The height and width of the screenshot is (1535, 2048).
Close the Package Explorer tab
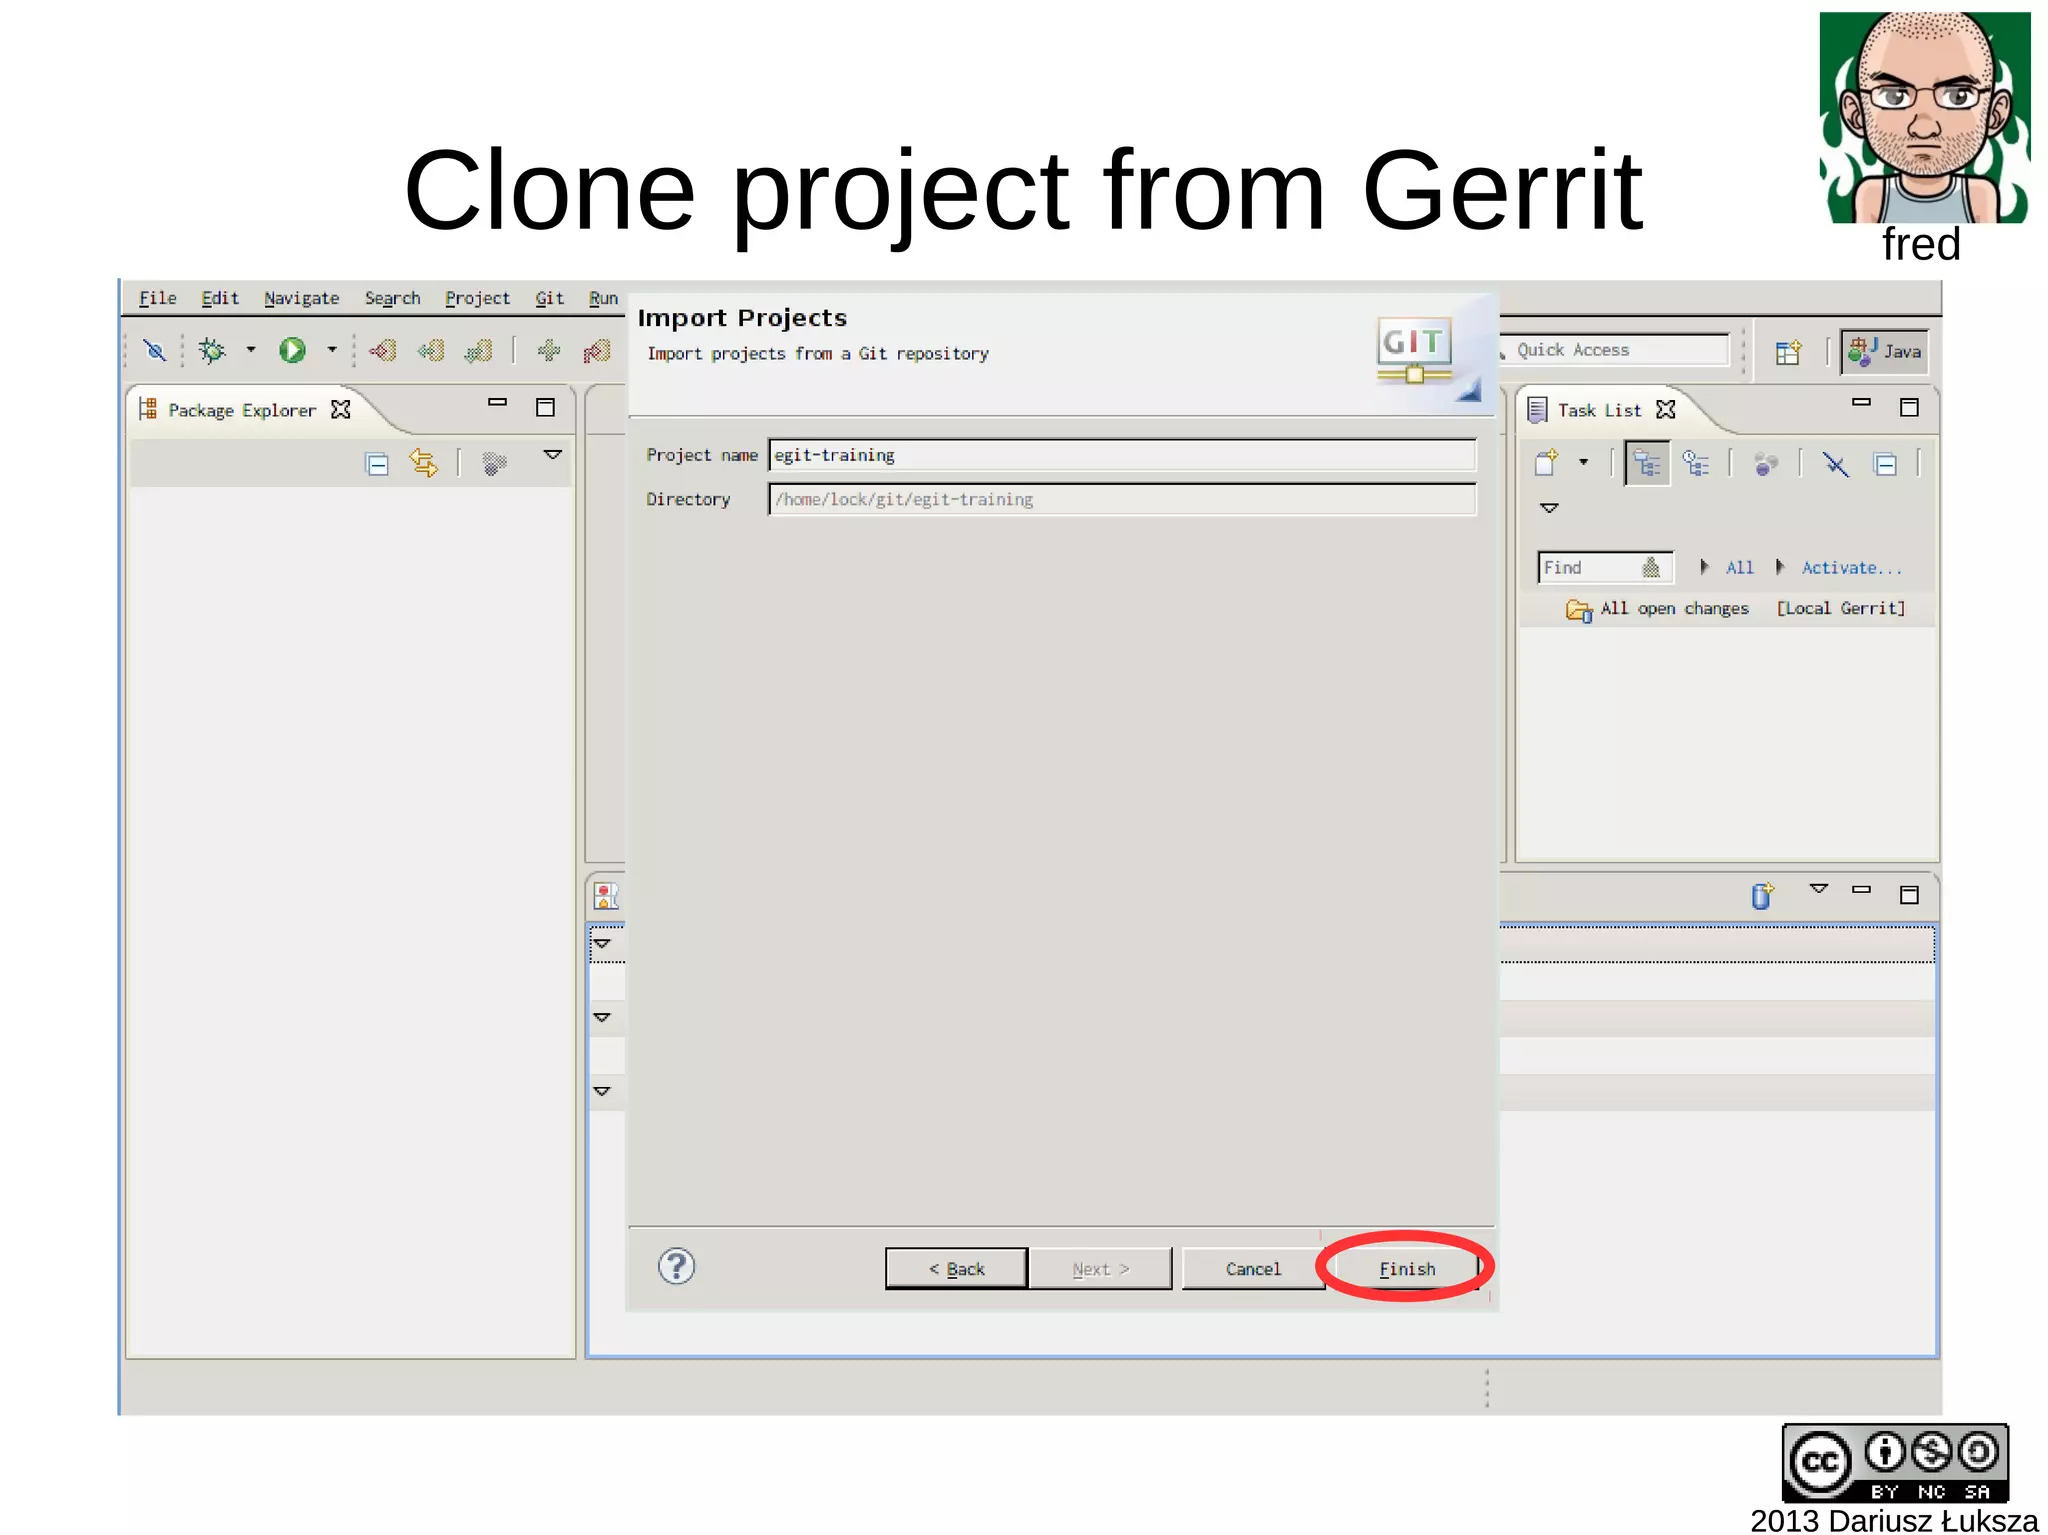(x=341, y=409)
